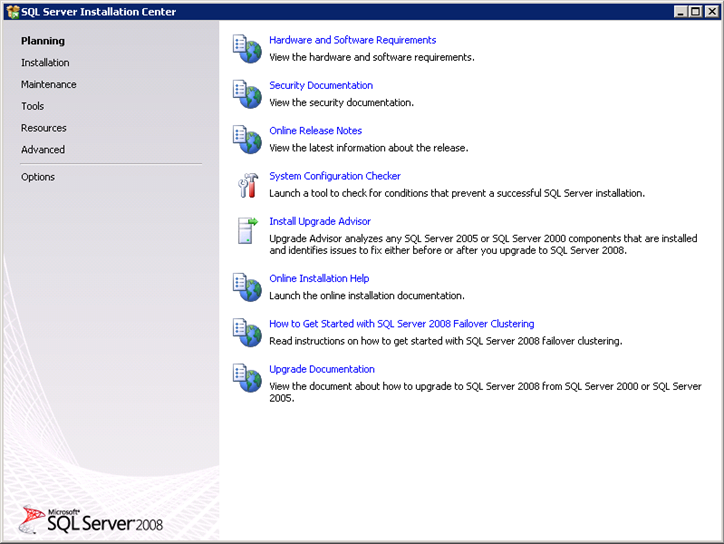Image resolution: width=724 pixels, height=544 pixels.
Task: Click text 'Launch the online installation documentation.'
Action: [x=367, y=296]
